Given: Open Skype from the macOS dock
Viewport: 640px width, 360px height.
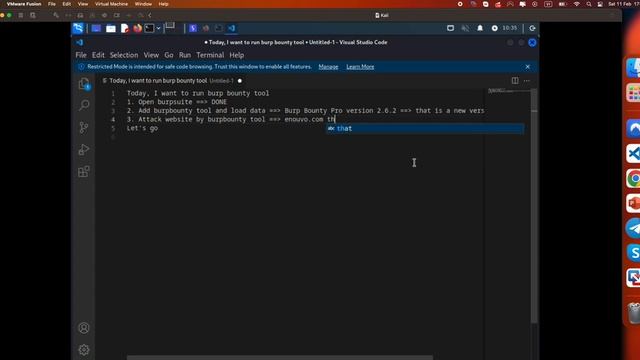Looking at the screenshot, I should click(633, 253).
